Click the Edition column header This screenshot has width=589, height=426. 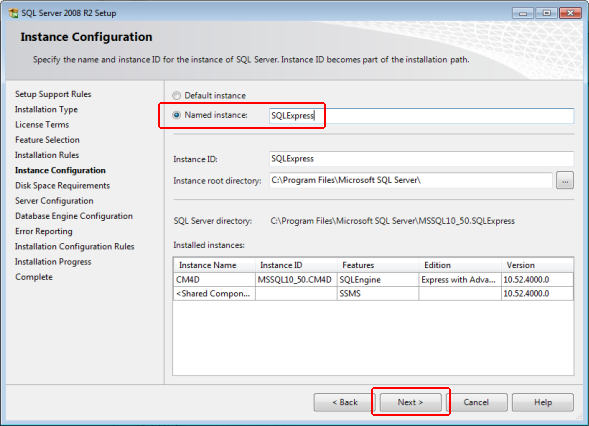(460, 265)
